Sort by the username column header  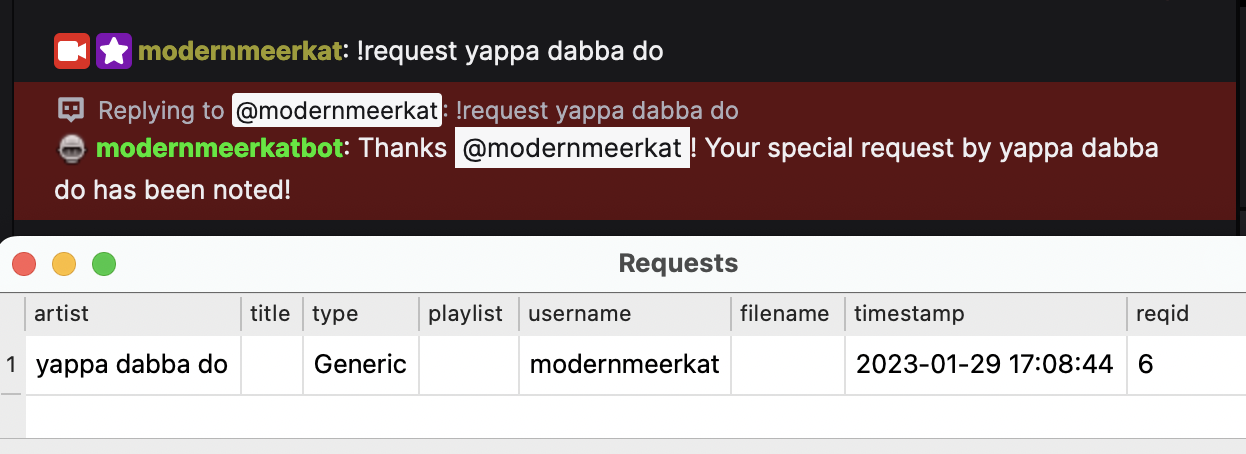tap(624, 314)
